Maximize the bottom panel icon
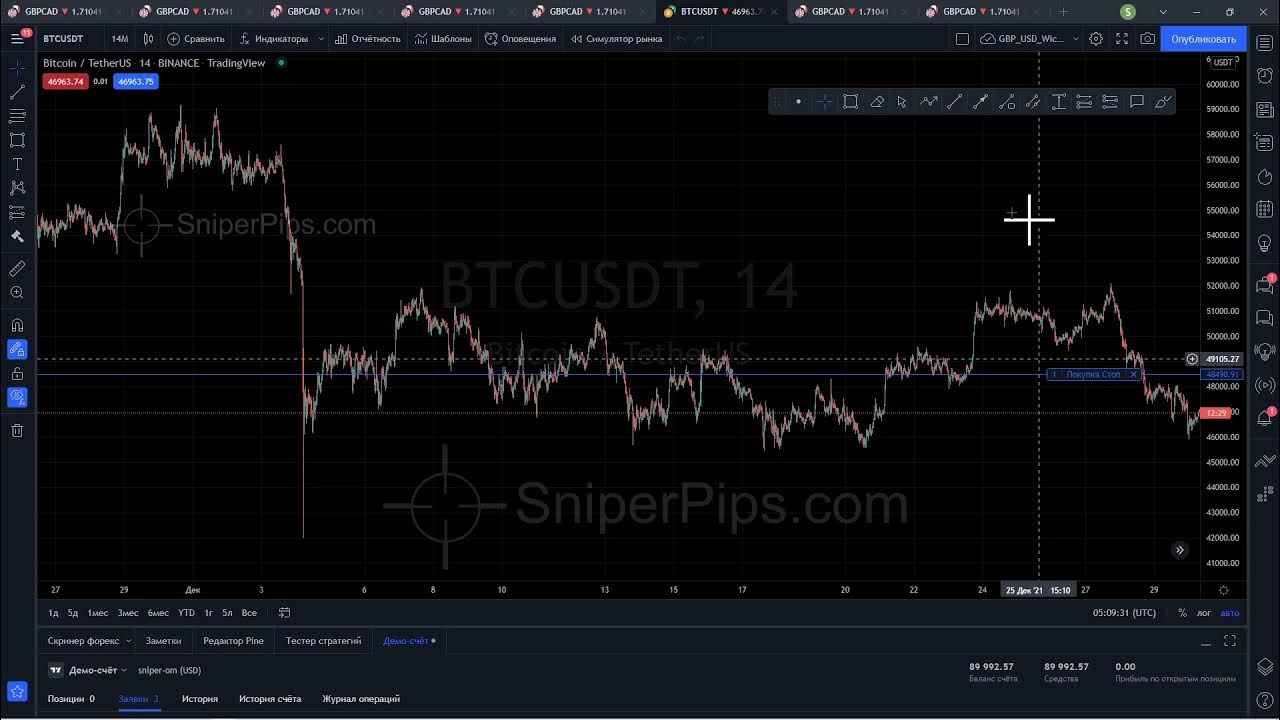The height and width of the screenshot is (720, 1280). pyautogui.click(x=1230, y=641)
